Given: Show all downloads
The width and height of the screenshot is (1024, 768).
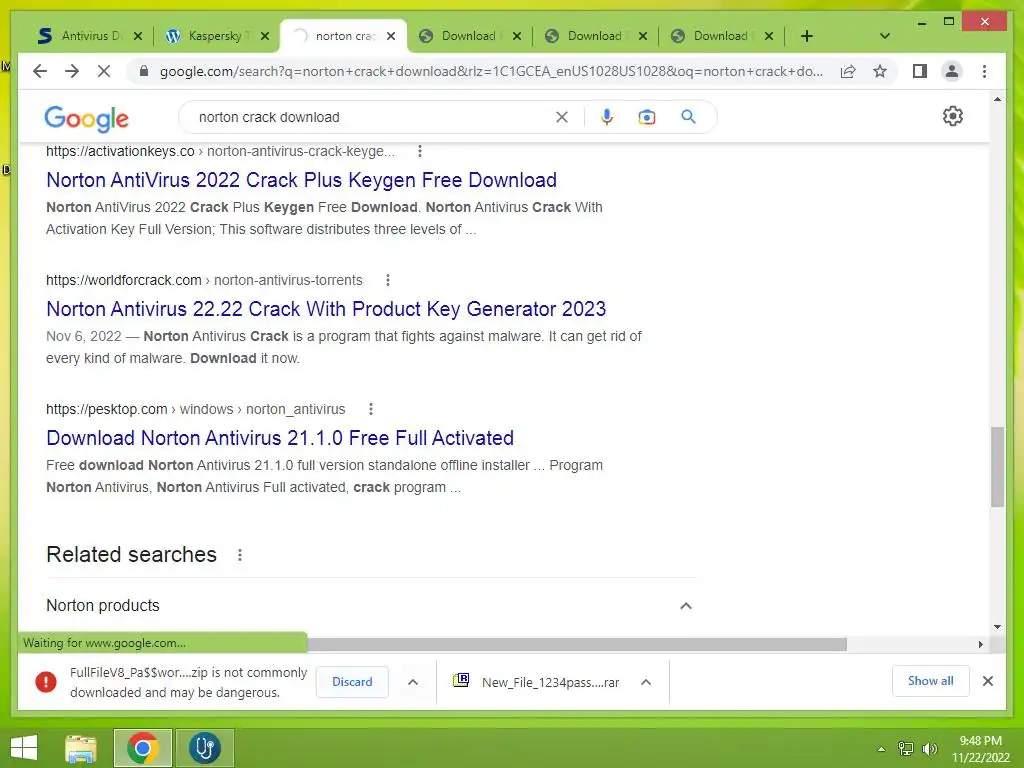Looking at the screenshot, I should [931, 681].
